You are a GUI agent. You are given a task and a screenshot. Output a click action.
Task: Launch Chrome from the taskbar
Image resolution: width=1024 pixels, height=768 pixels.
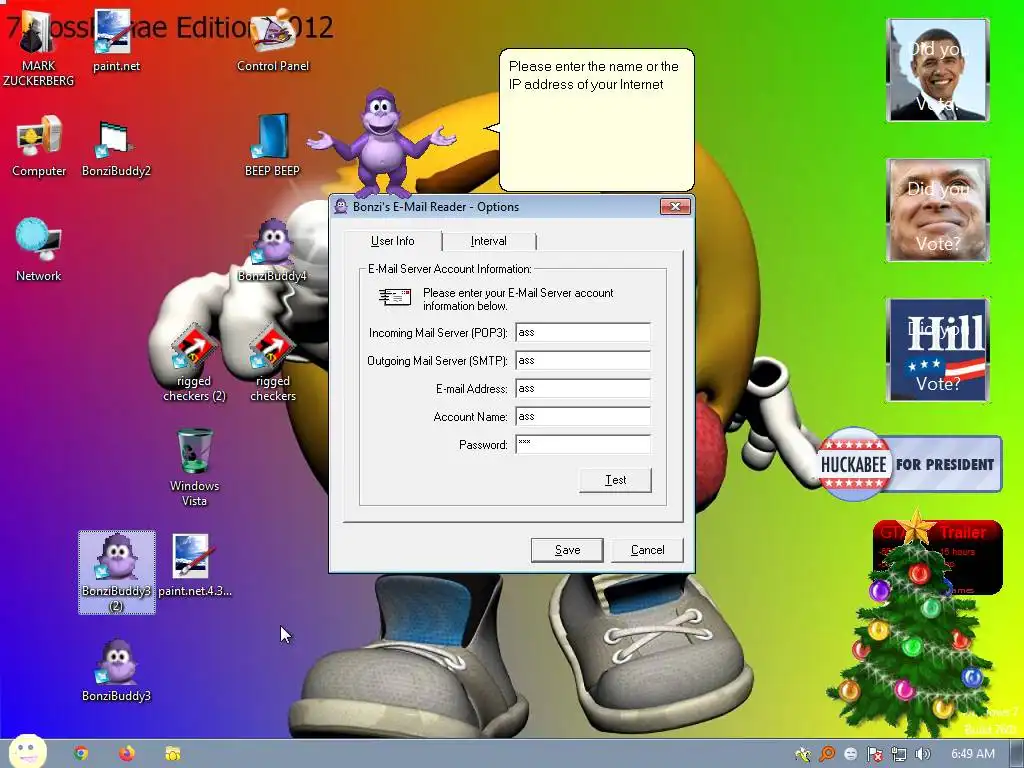coord(81,754)
